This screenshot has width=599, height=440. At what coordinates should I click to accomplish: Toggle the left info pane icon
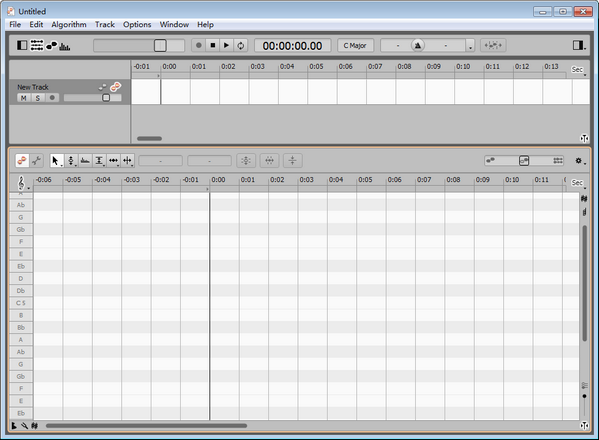22,45
